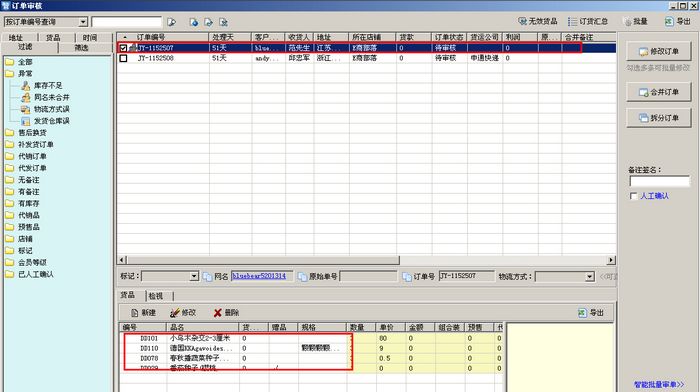Click 新建 in the item toolbar
This screenshot has width=700, height=392.
[143, 313]
